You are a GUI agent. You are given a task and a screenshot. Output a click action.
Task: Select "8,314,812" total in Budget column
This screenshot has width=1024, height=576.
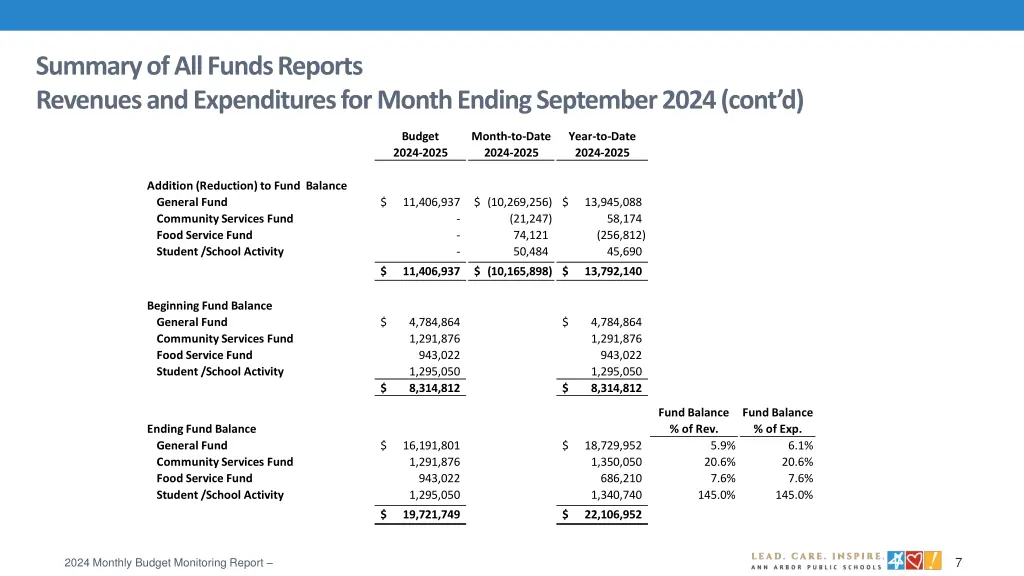[434, 388]
